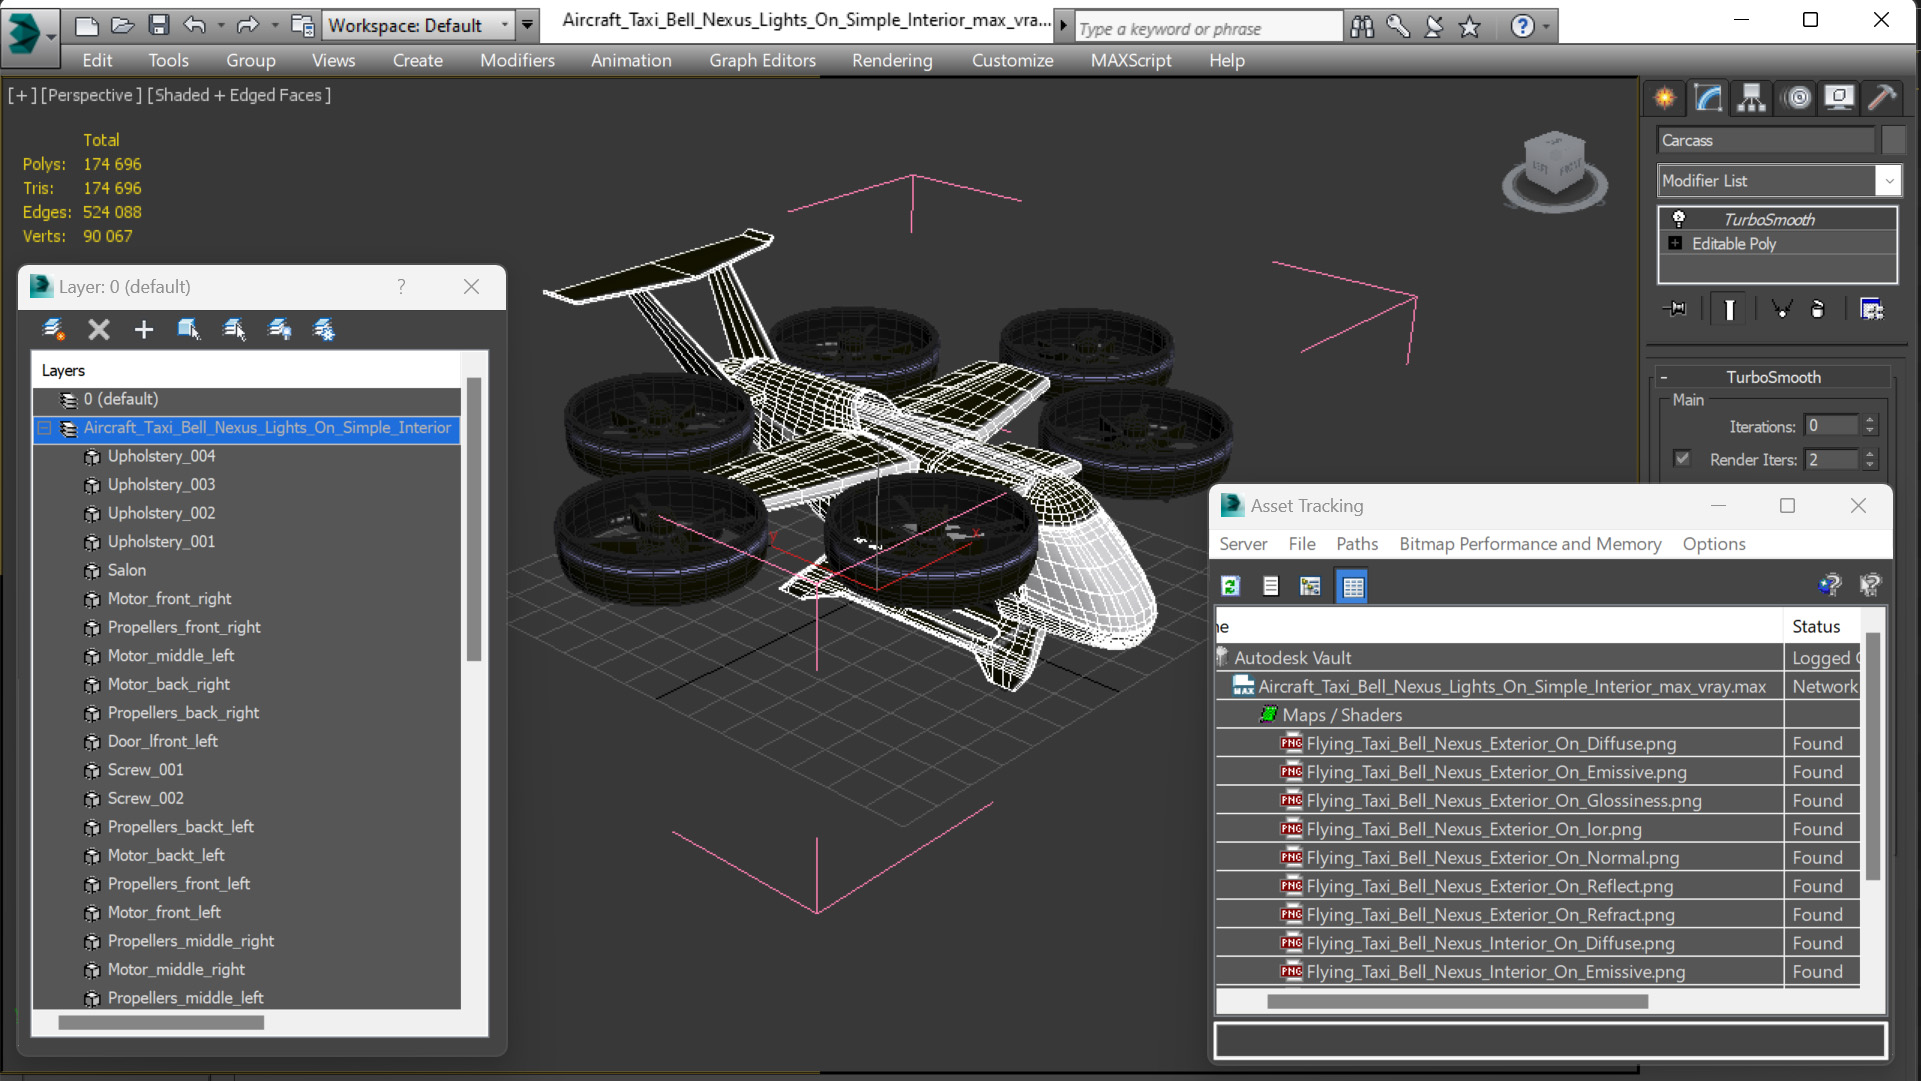Click the Tree View icon in Asset Tracking

click(1310, 586)
